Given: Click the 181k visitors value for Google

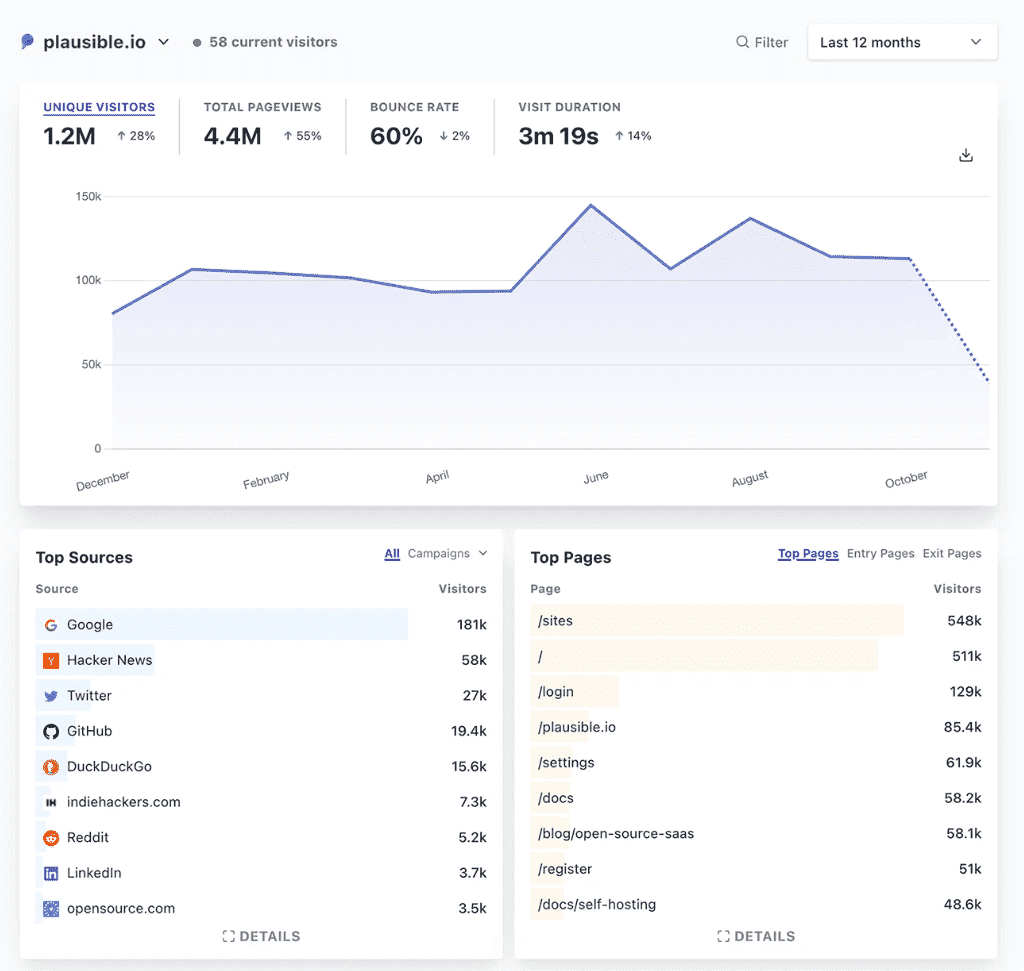Looking at the screenshot, I should click(472, 625).
